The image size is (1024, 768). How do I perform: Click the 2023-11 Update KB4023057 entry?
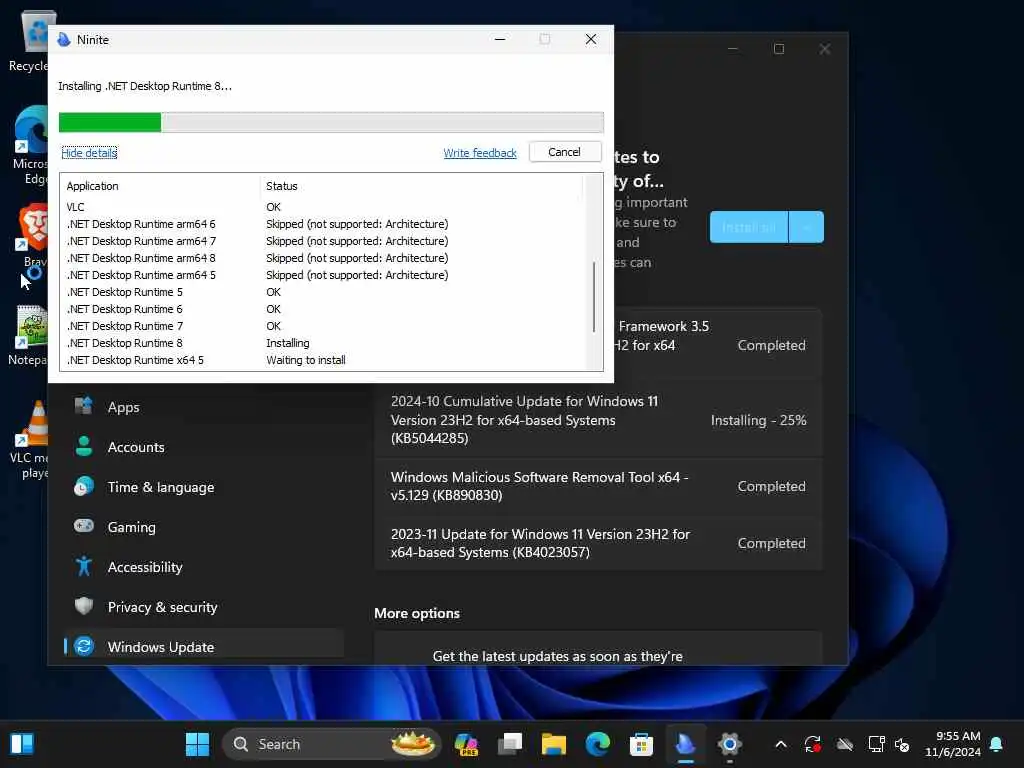click(598, 543)
